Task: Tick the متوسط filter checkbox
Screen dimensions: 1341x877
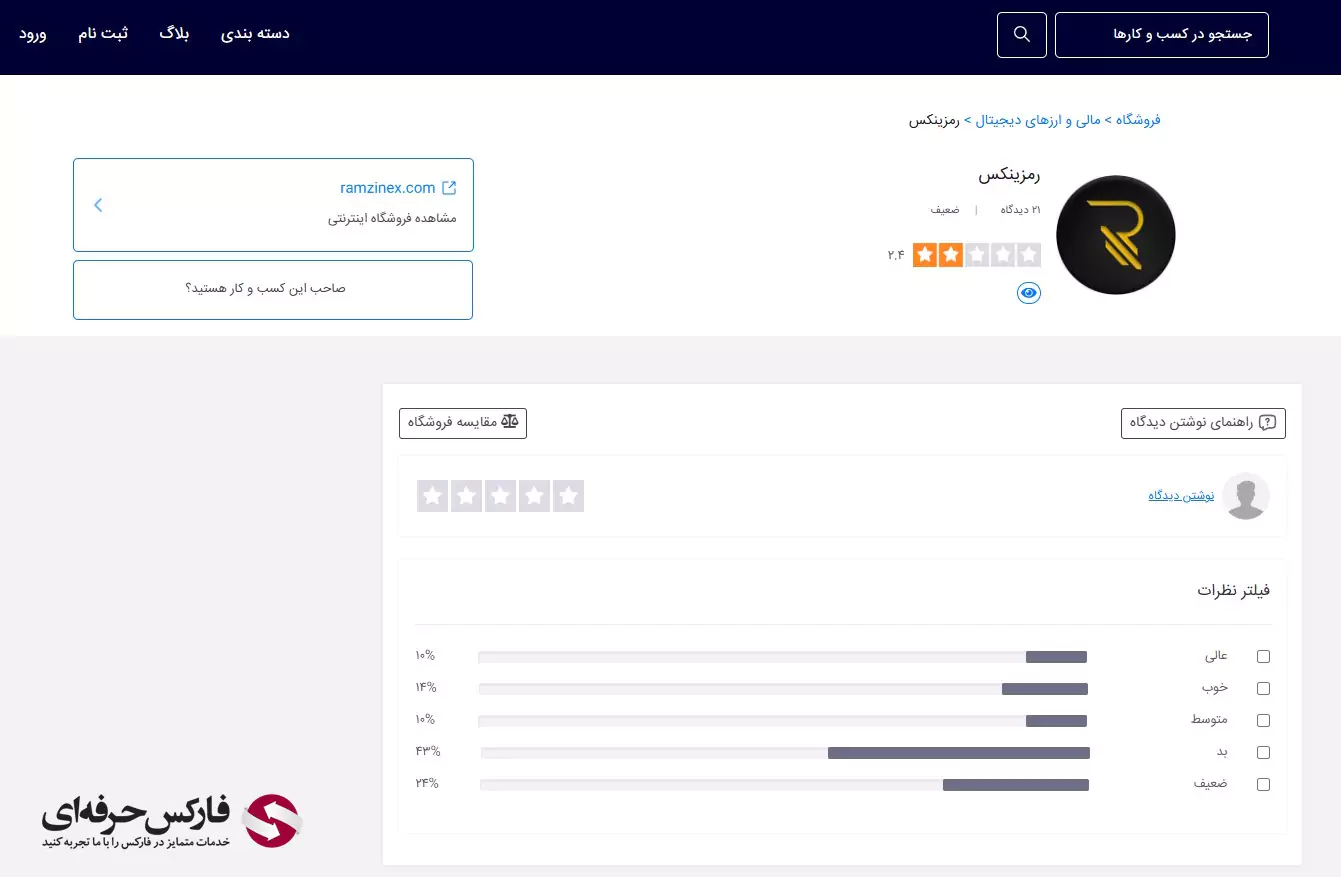Action: [1263, 721]
